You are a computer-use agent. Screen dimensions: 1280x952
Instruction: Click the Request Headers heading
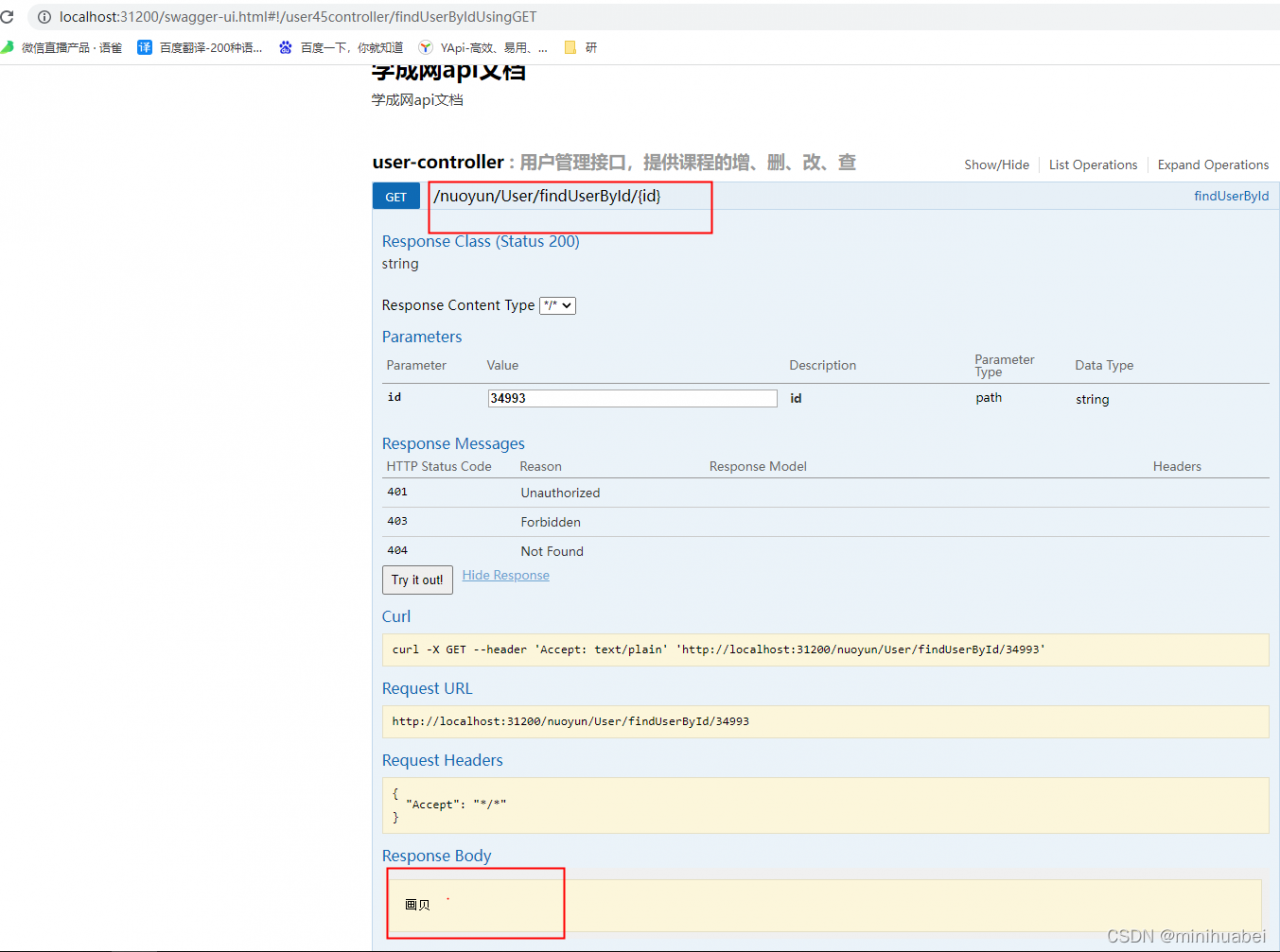(x=442, y=761)
